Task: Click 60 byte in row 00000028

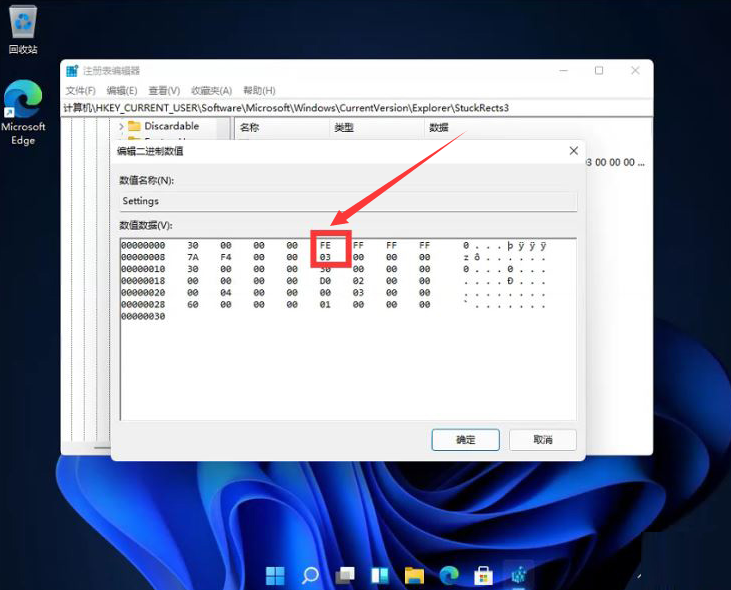Action: (193, 305)
